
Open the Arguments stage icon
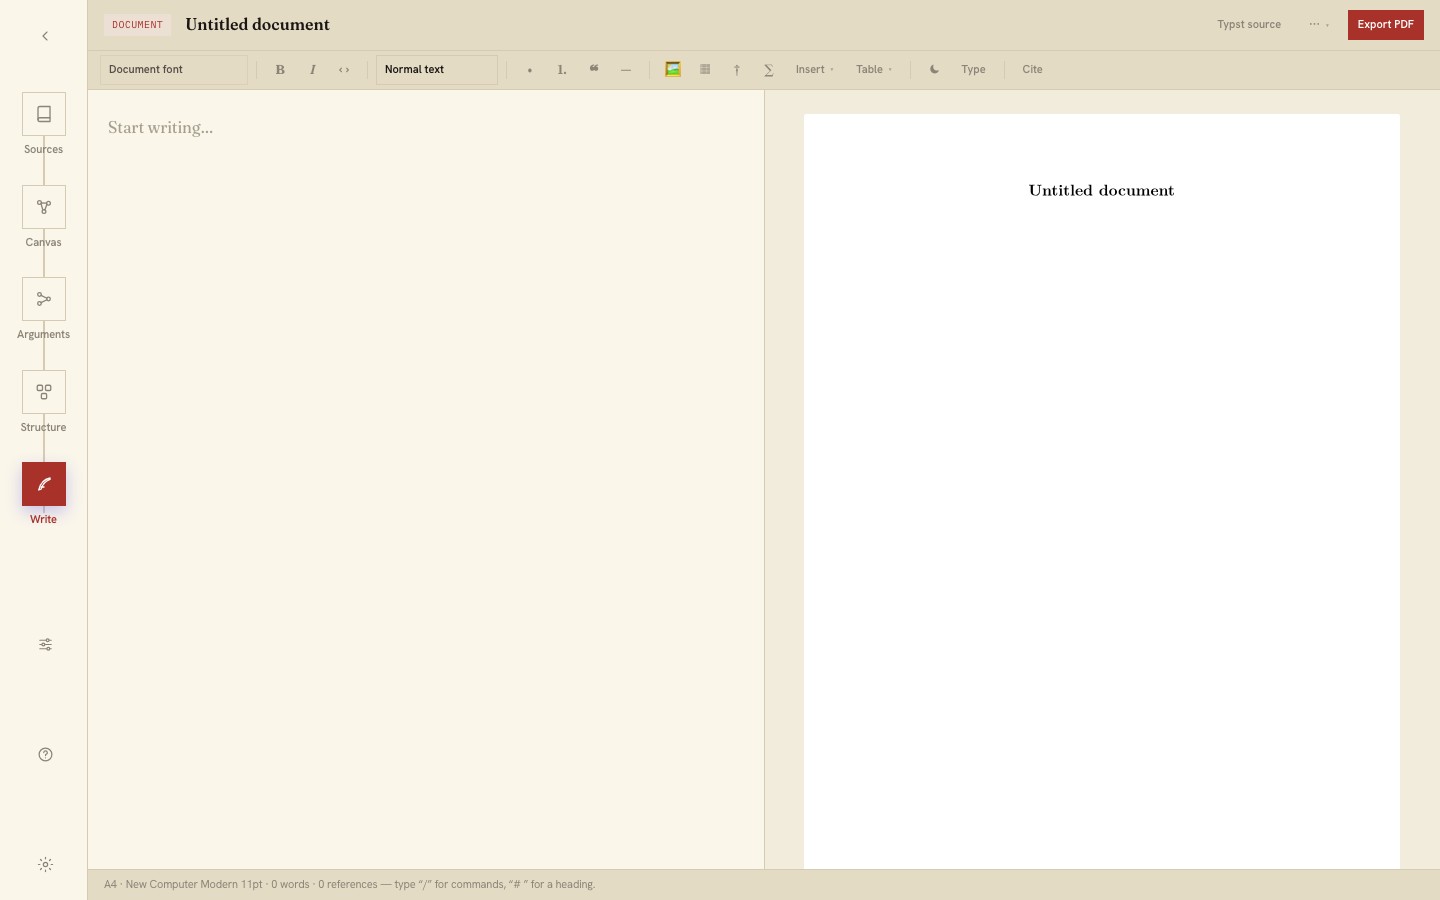click(x=44, y=299)
